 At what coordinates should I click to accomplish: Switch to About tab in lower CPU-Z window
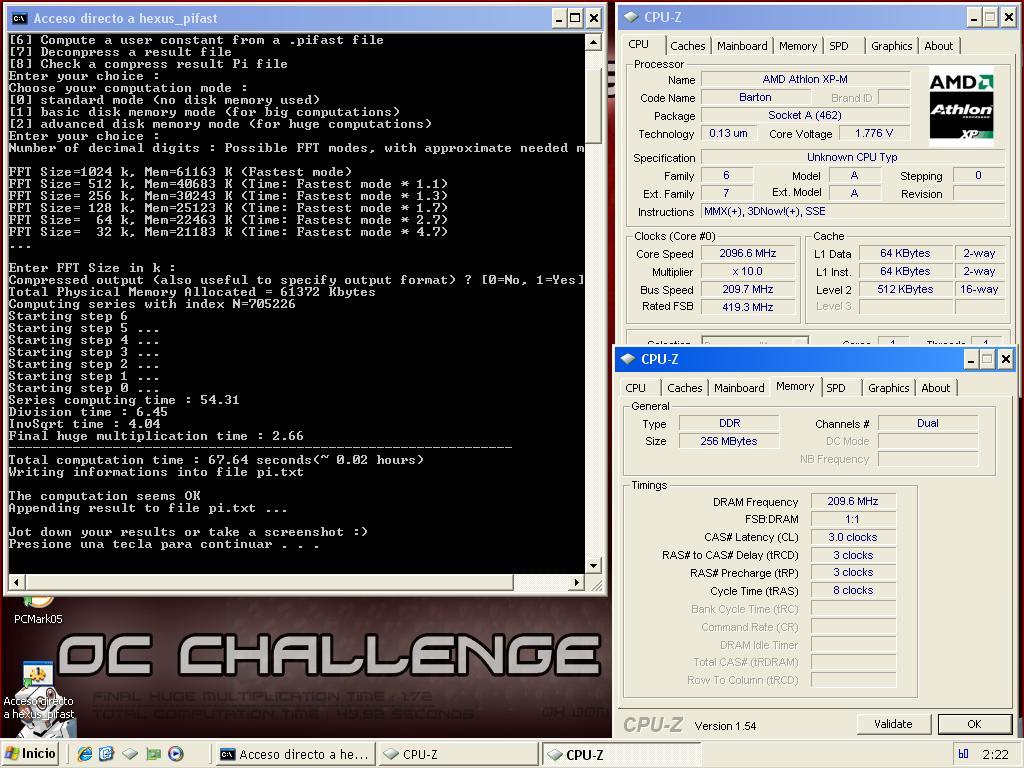(935, 388)
